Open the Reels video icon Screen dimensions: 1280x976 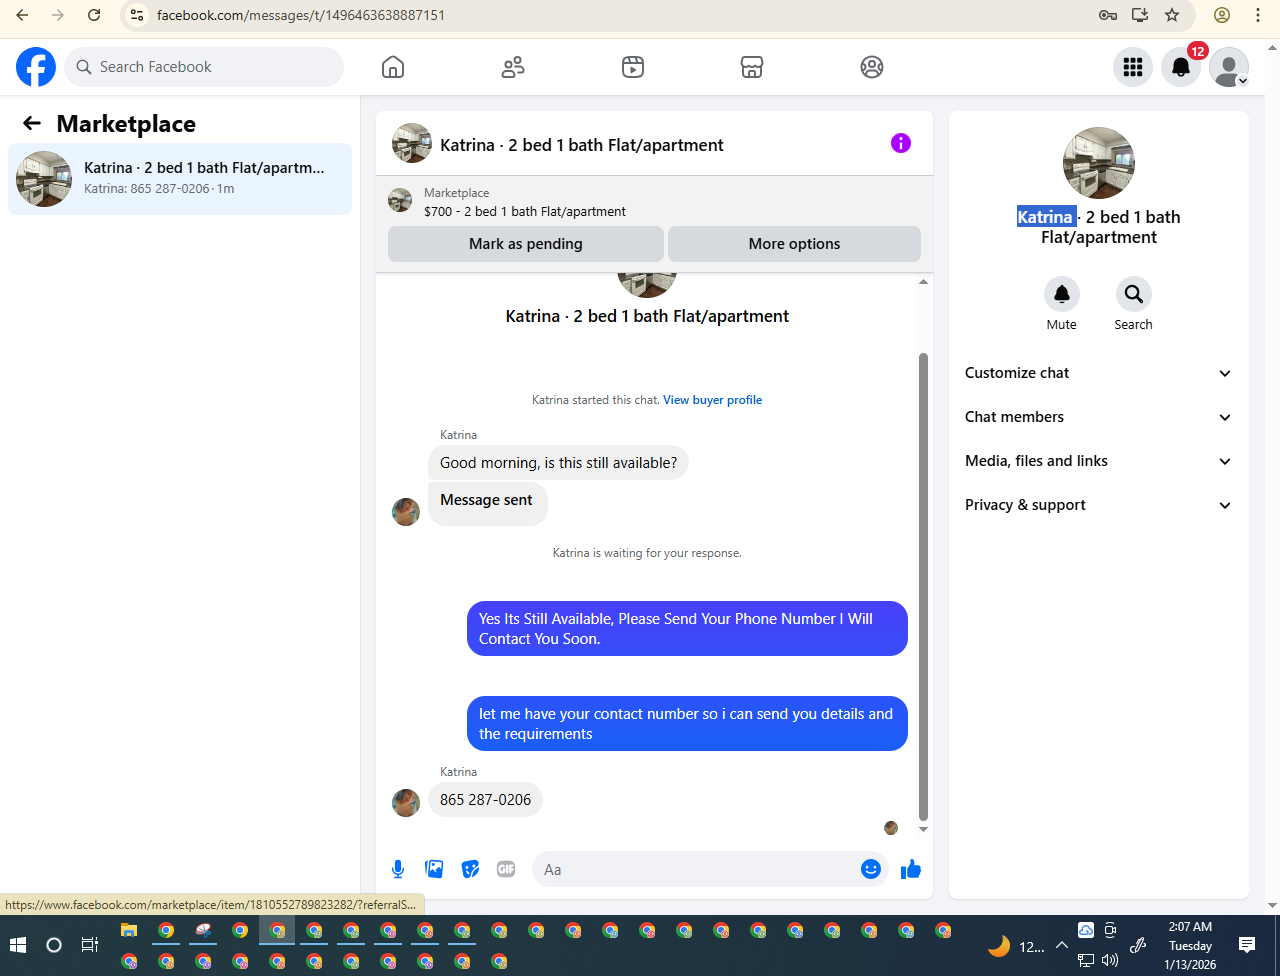[633, 67]
